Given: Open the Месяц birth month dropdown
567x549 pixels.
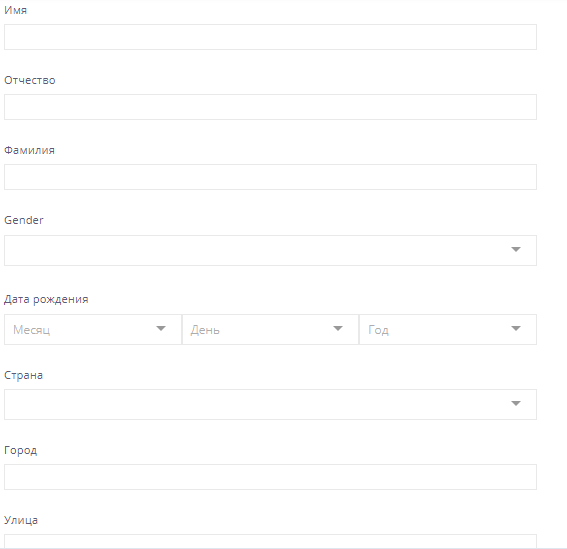Looking at the screenshot, I should click(93, 329).
